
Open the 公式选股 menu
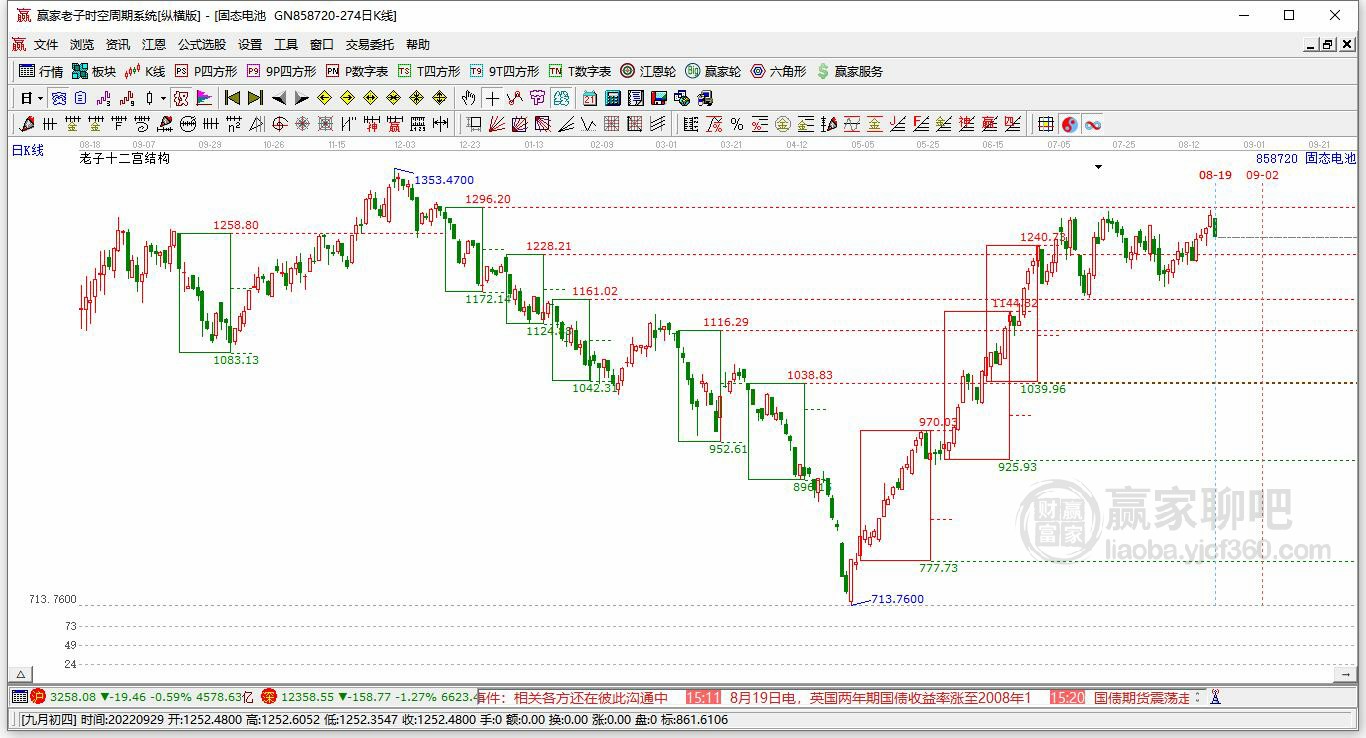202,45
